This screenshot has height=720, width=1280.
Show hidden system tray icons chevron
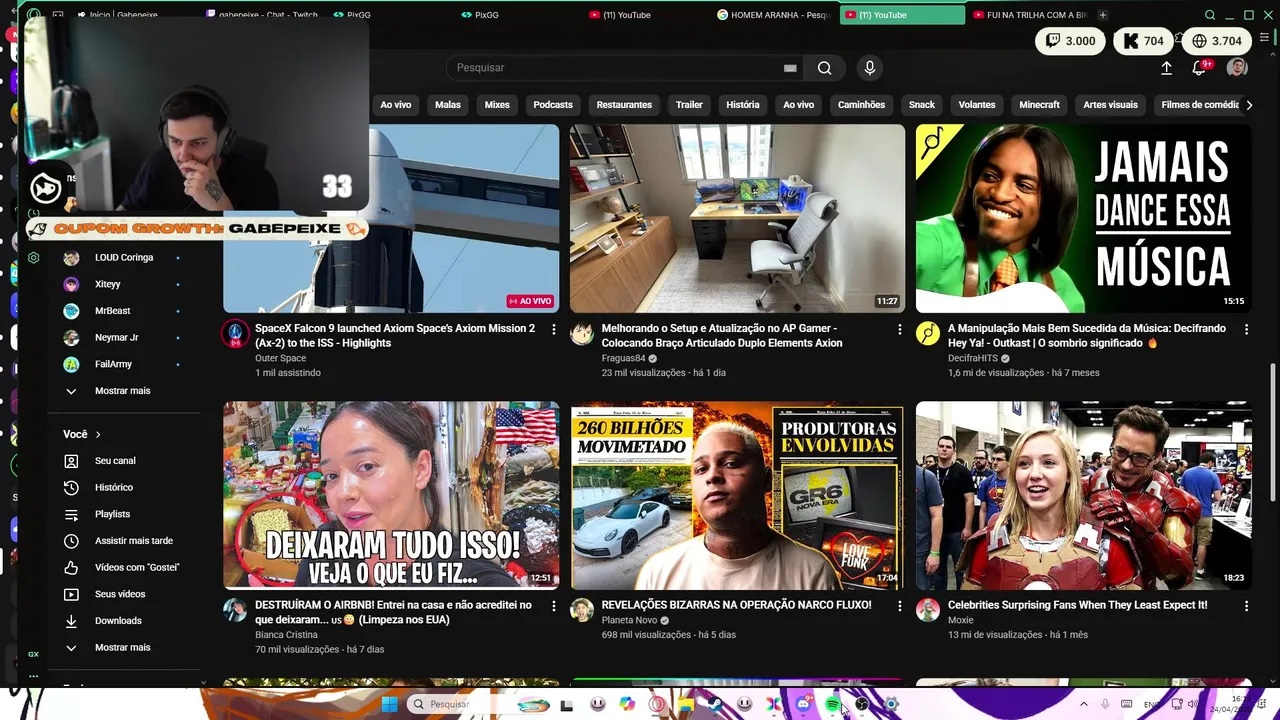1084,704
